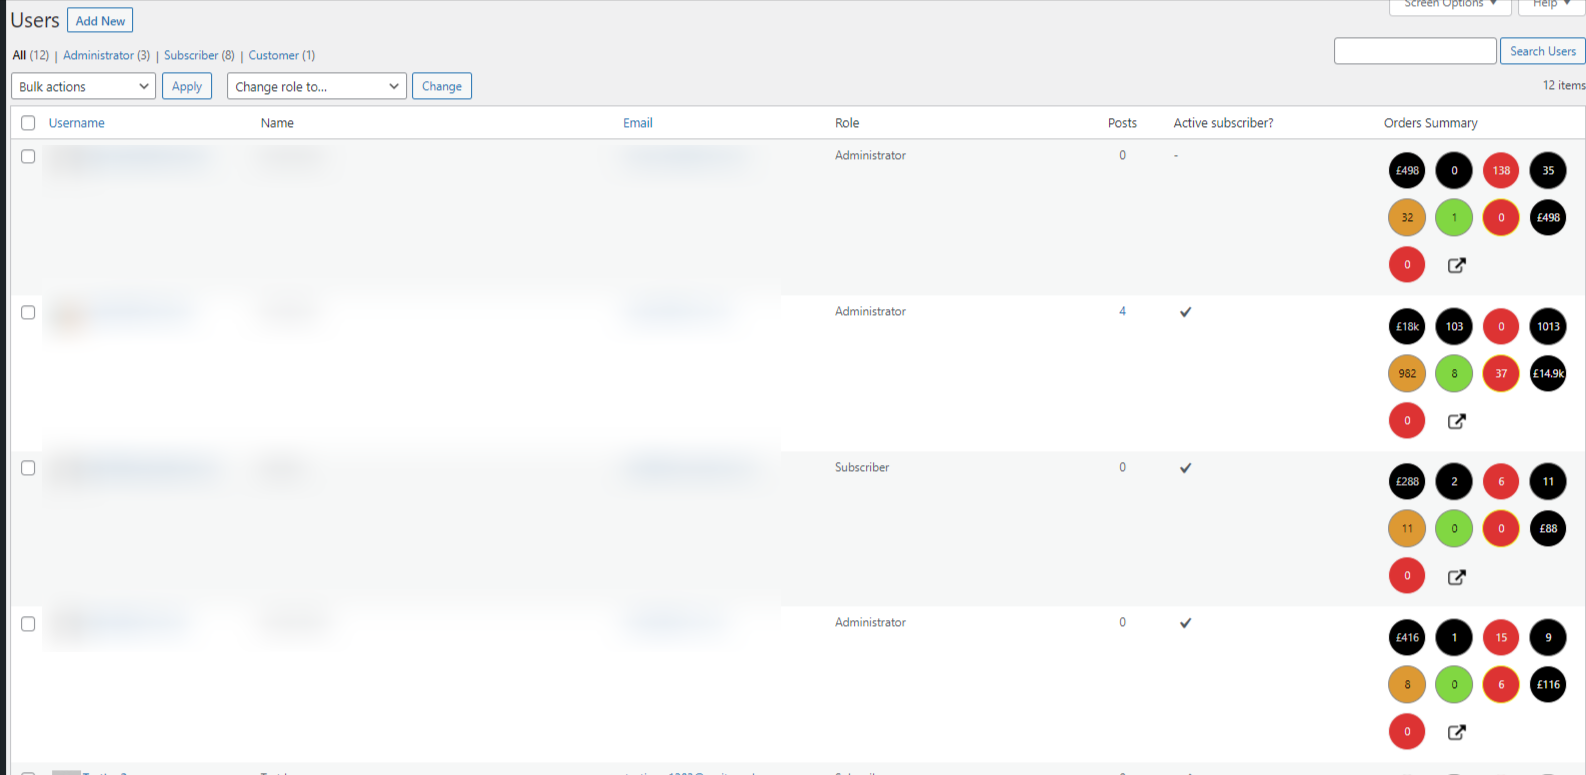Click the black £416 orders badge
This screenshot has width=1586, height=775.
click(x=1407, y=637)
